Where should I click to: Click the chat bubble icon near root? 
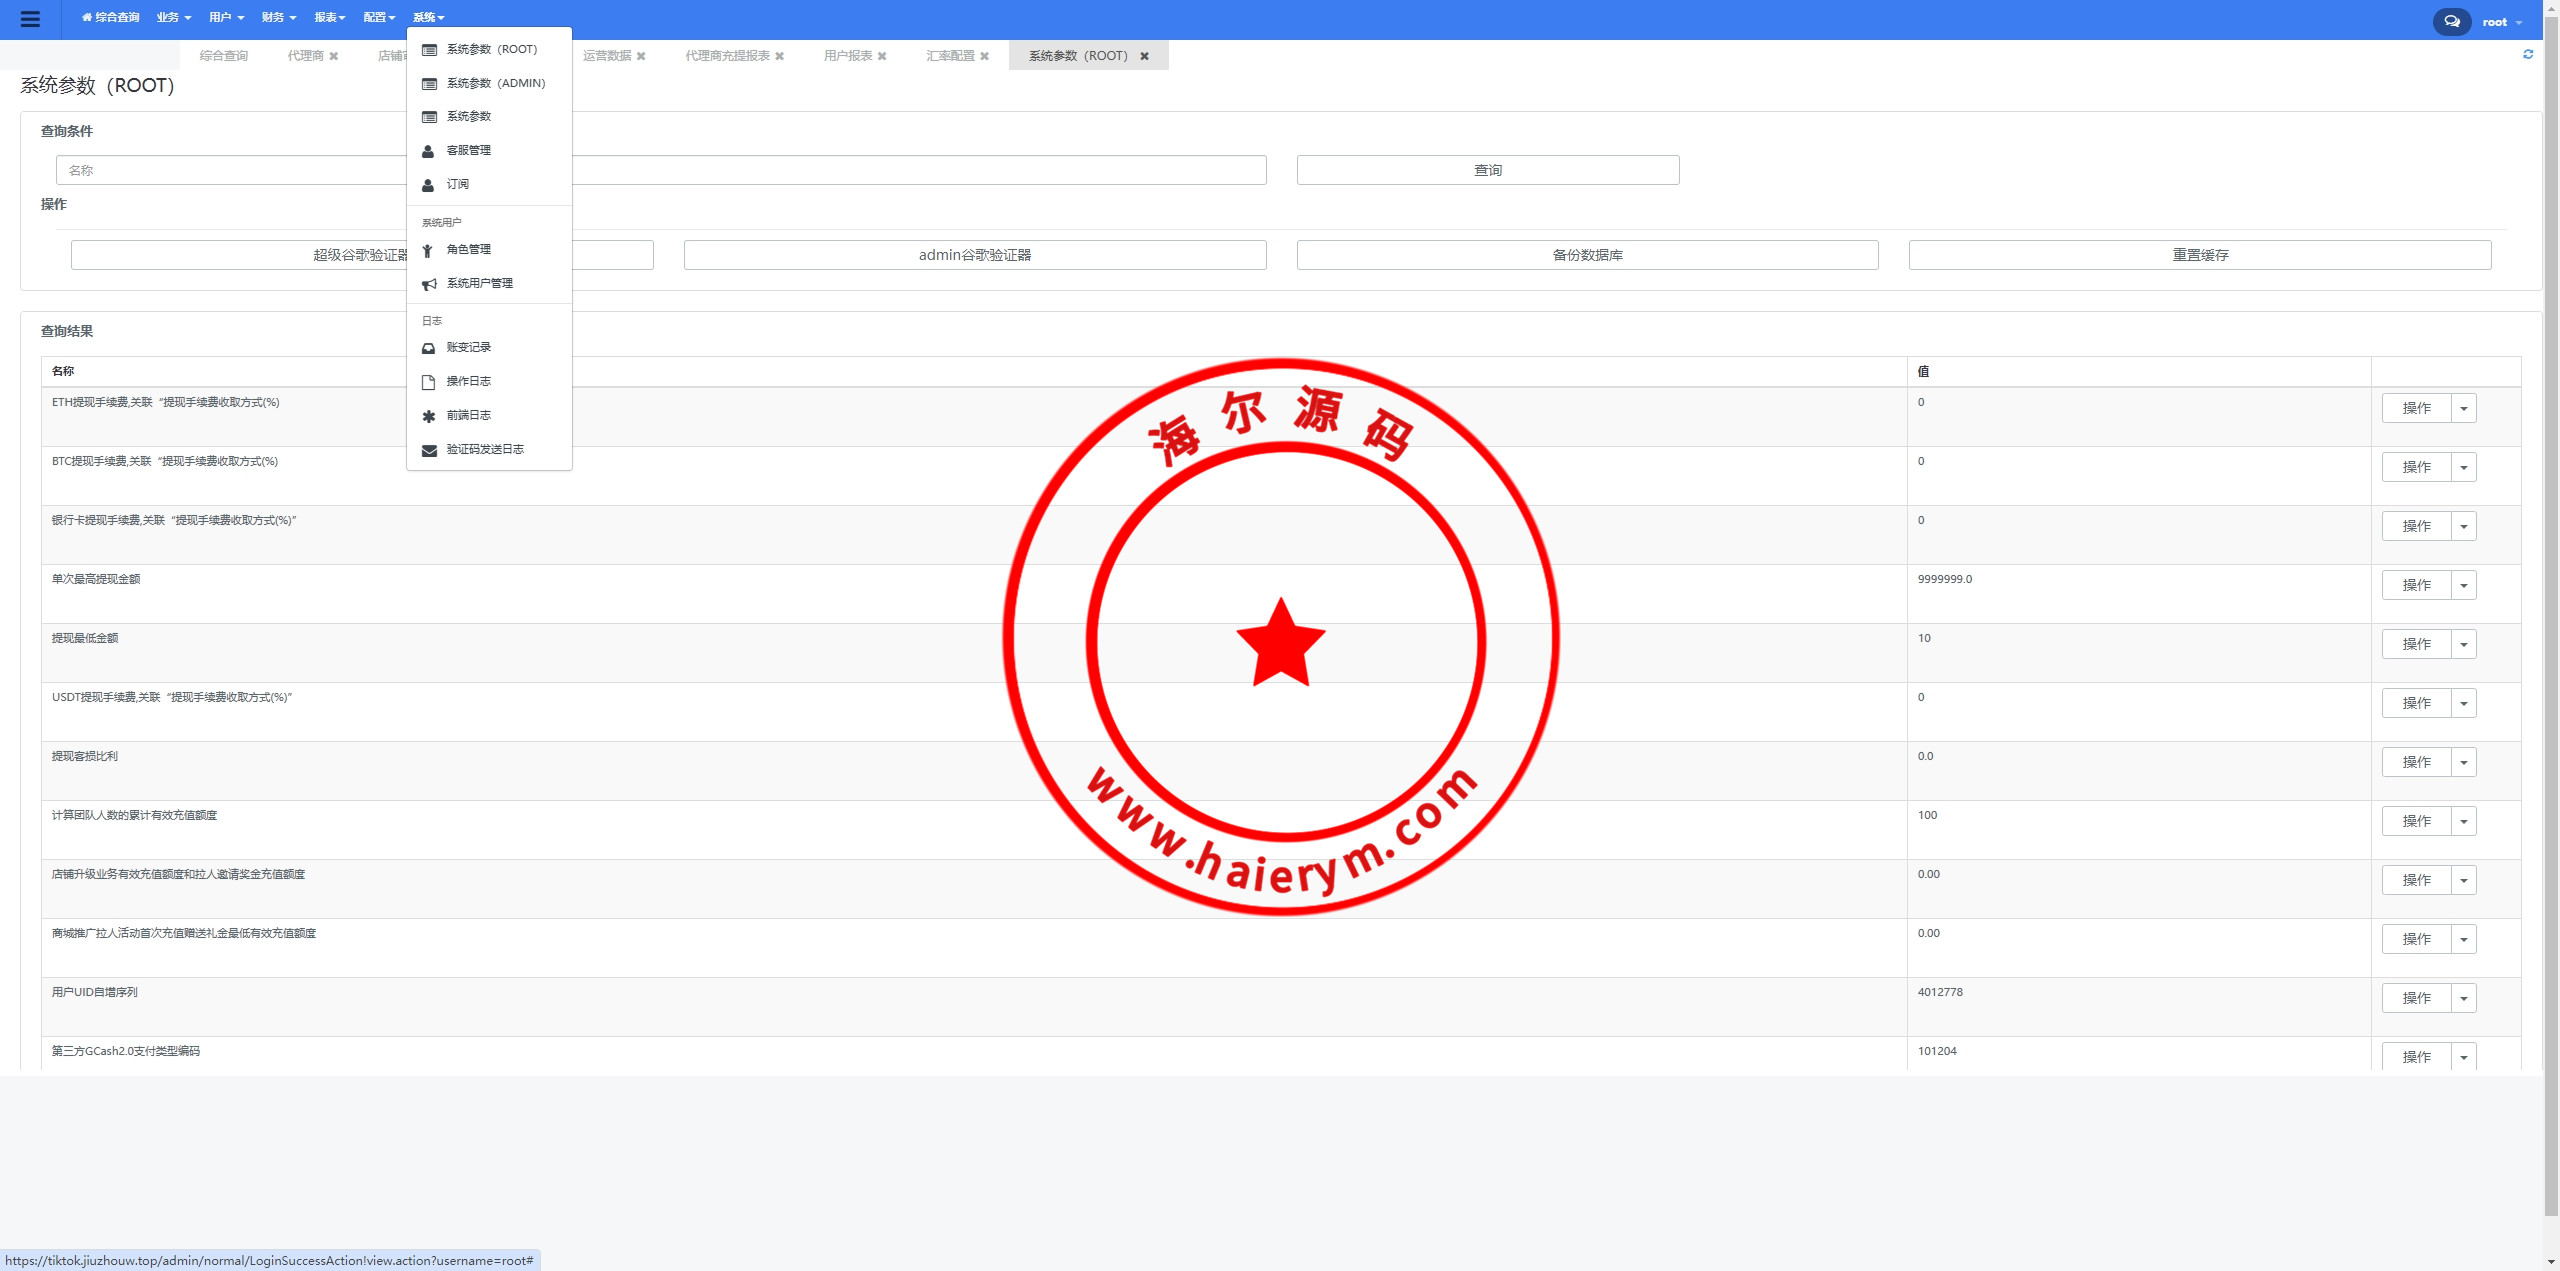tap(2451, 21)
